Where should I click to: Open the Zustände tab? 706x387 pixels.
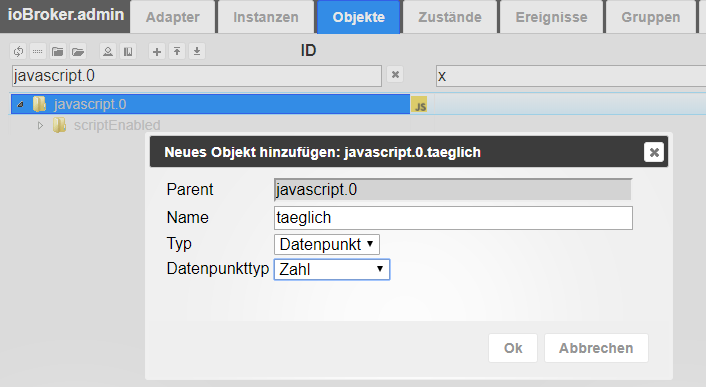[450, 17]
